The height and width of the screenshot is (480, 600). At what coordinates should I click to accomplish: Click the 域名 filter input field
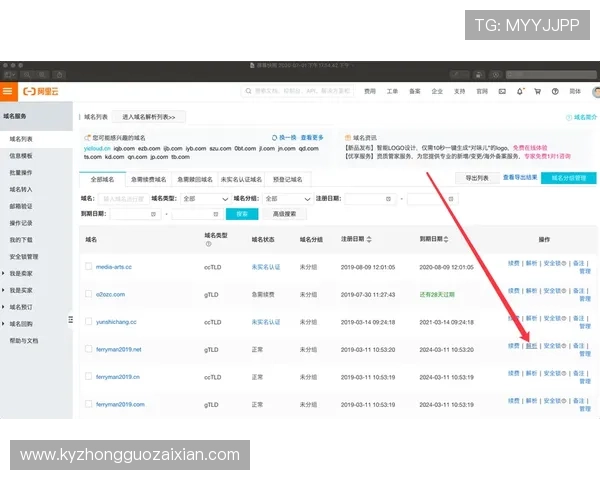(124, 199)
